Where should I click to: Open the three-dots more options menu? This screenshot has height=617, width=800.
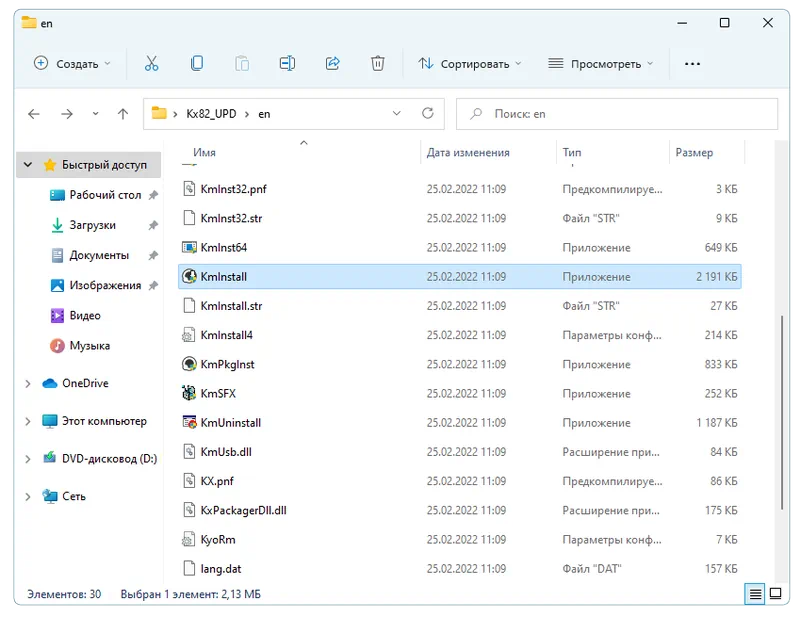[x=692, y=63]
